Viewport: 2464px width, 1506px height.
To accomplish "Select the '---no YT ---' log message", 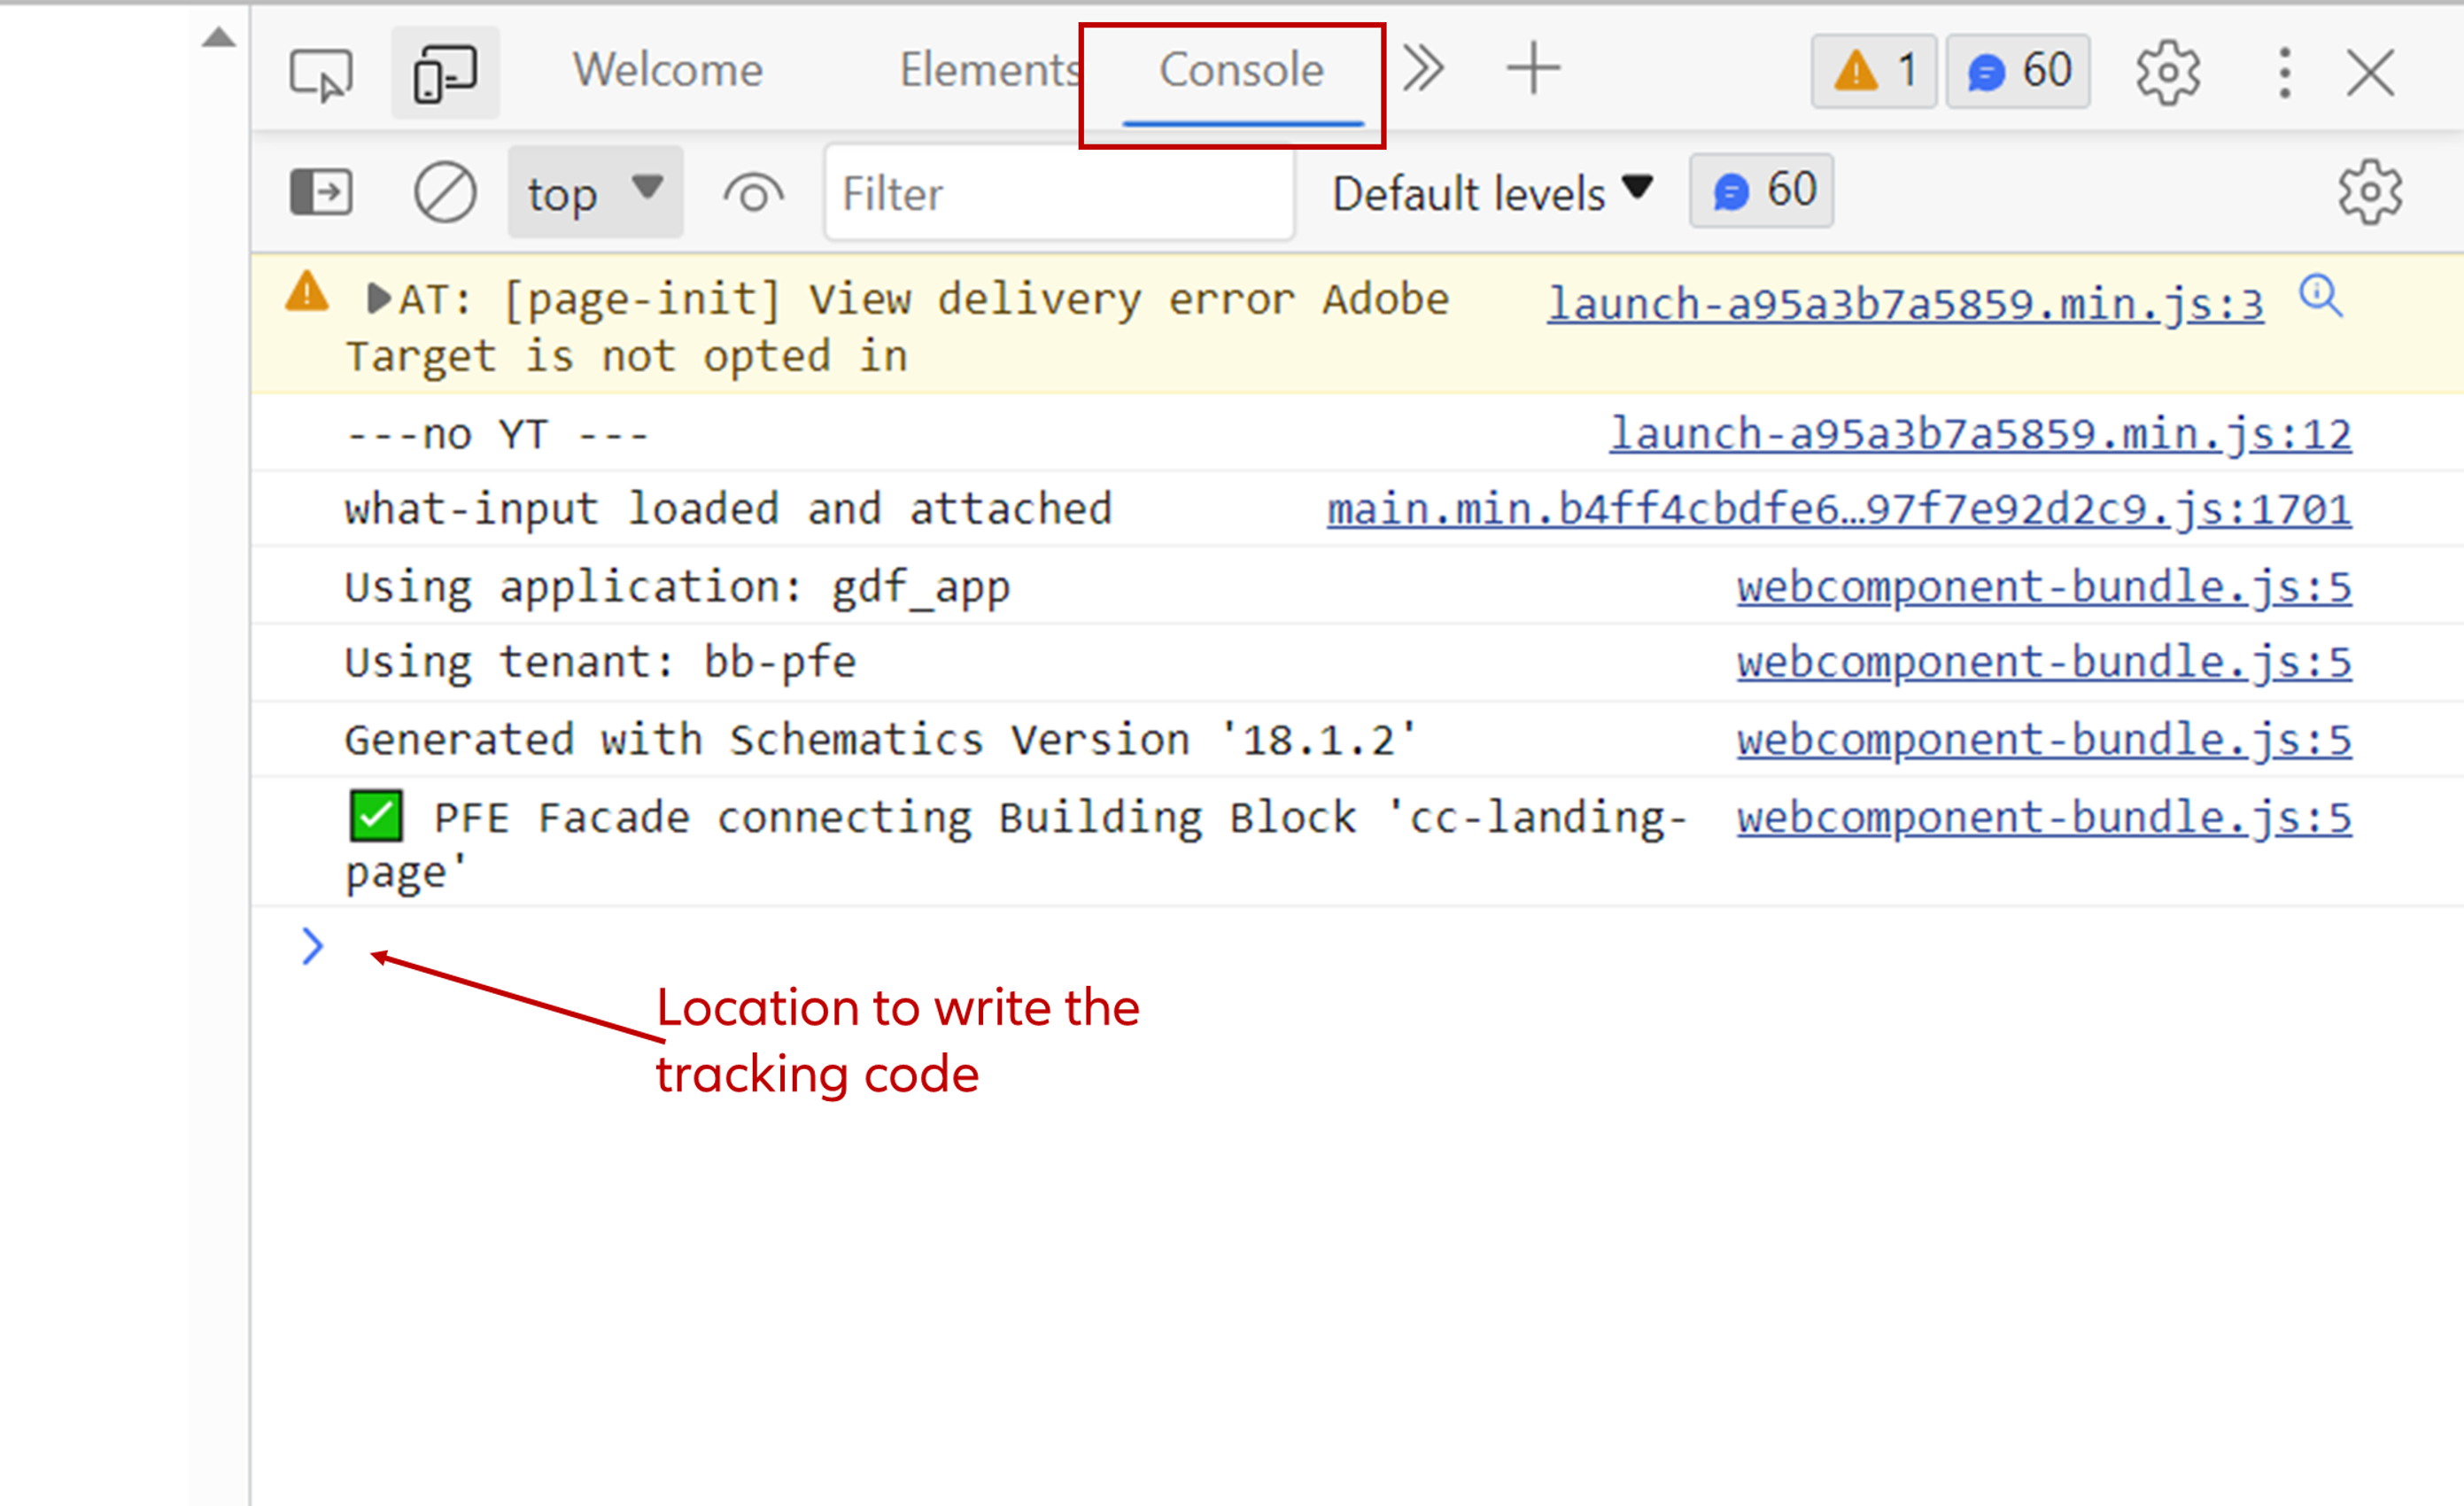I will pyautogui.click(x=497, y=435).
